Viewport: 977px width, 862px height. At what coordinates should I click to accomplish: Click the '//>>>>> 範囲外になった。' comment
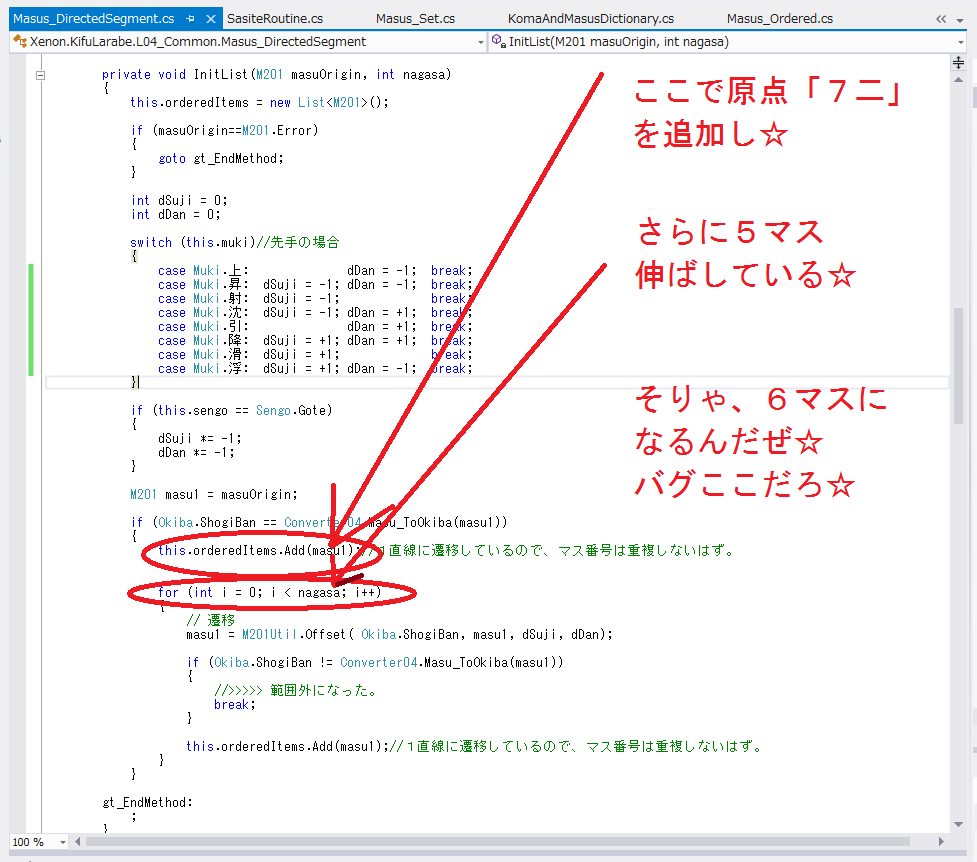pos(295,690)
